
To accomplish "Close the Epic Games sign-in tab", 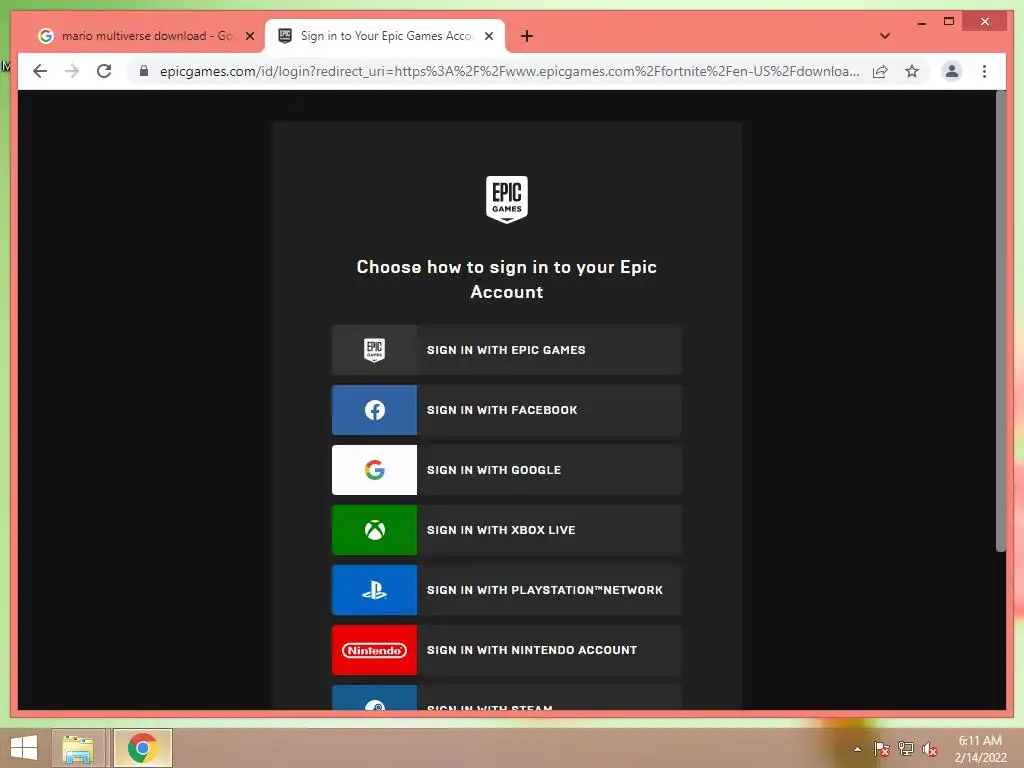I will coord(488,36).
